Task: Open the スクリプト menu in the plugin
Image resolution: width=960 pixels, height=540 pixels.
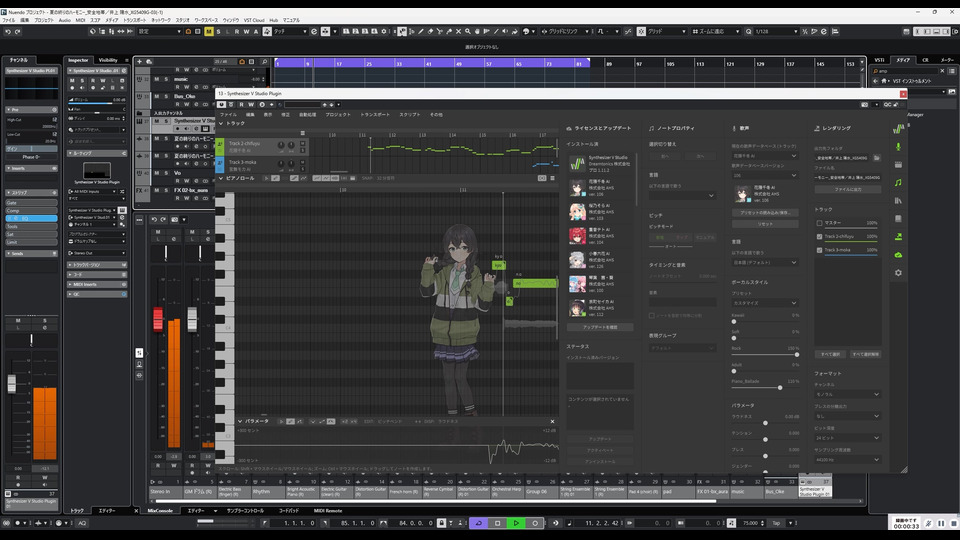Action: [x=410, y=115]
